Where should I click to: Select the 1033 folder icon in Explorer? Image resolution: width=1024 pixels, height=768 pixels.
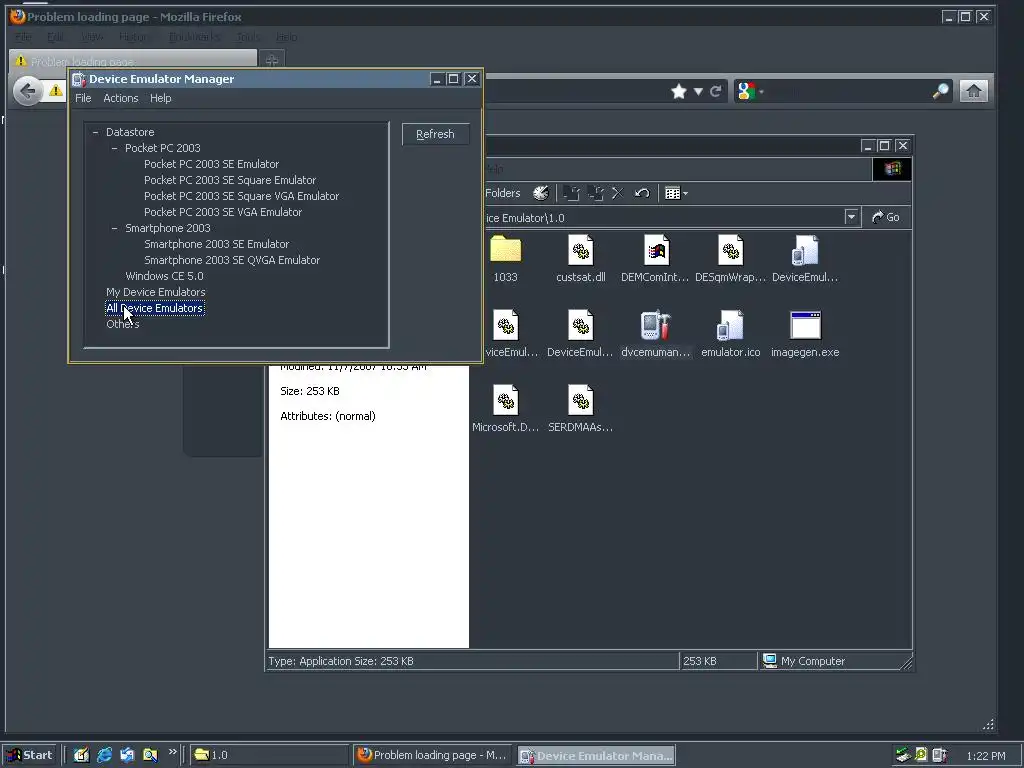(x=505, y=249)
